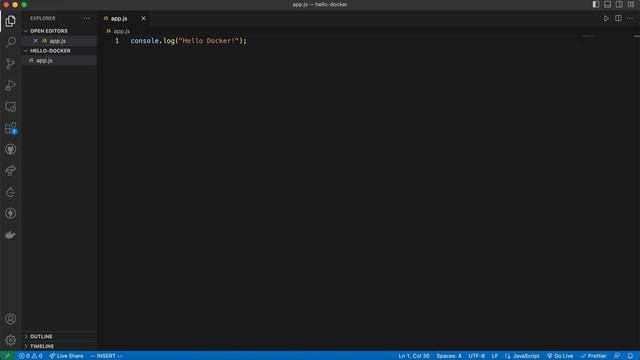Screen dimensions: 640x360
Task: Open the Run and Debug view
Action: click(11, 85)
